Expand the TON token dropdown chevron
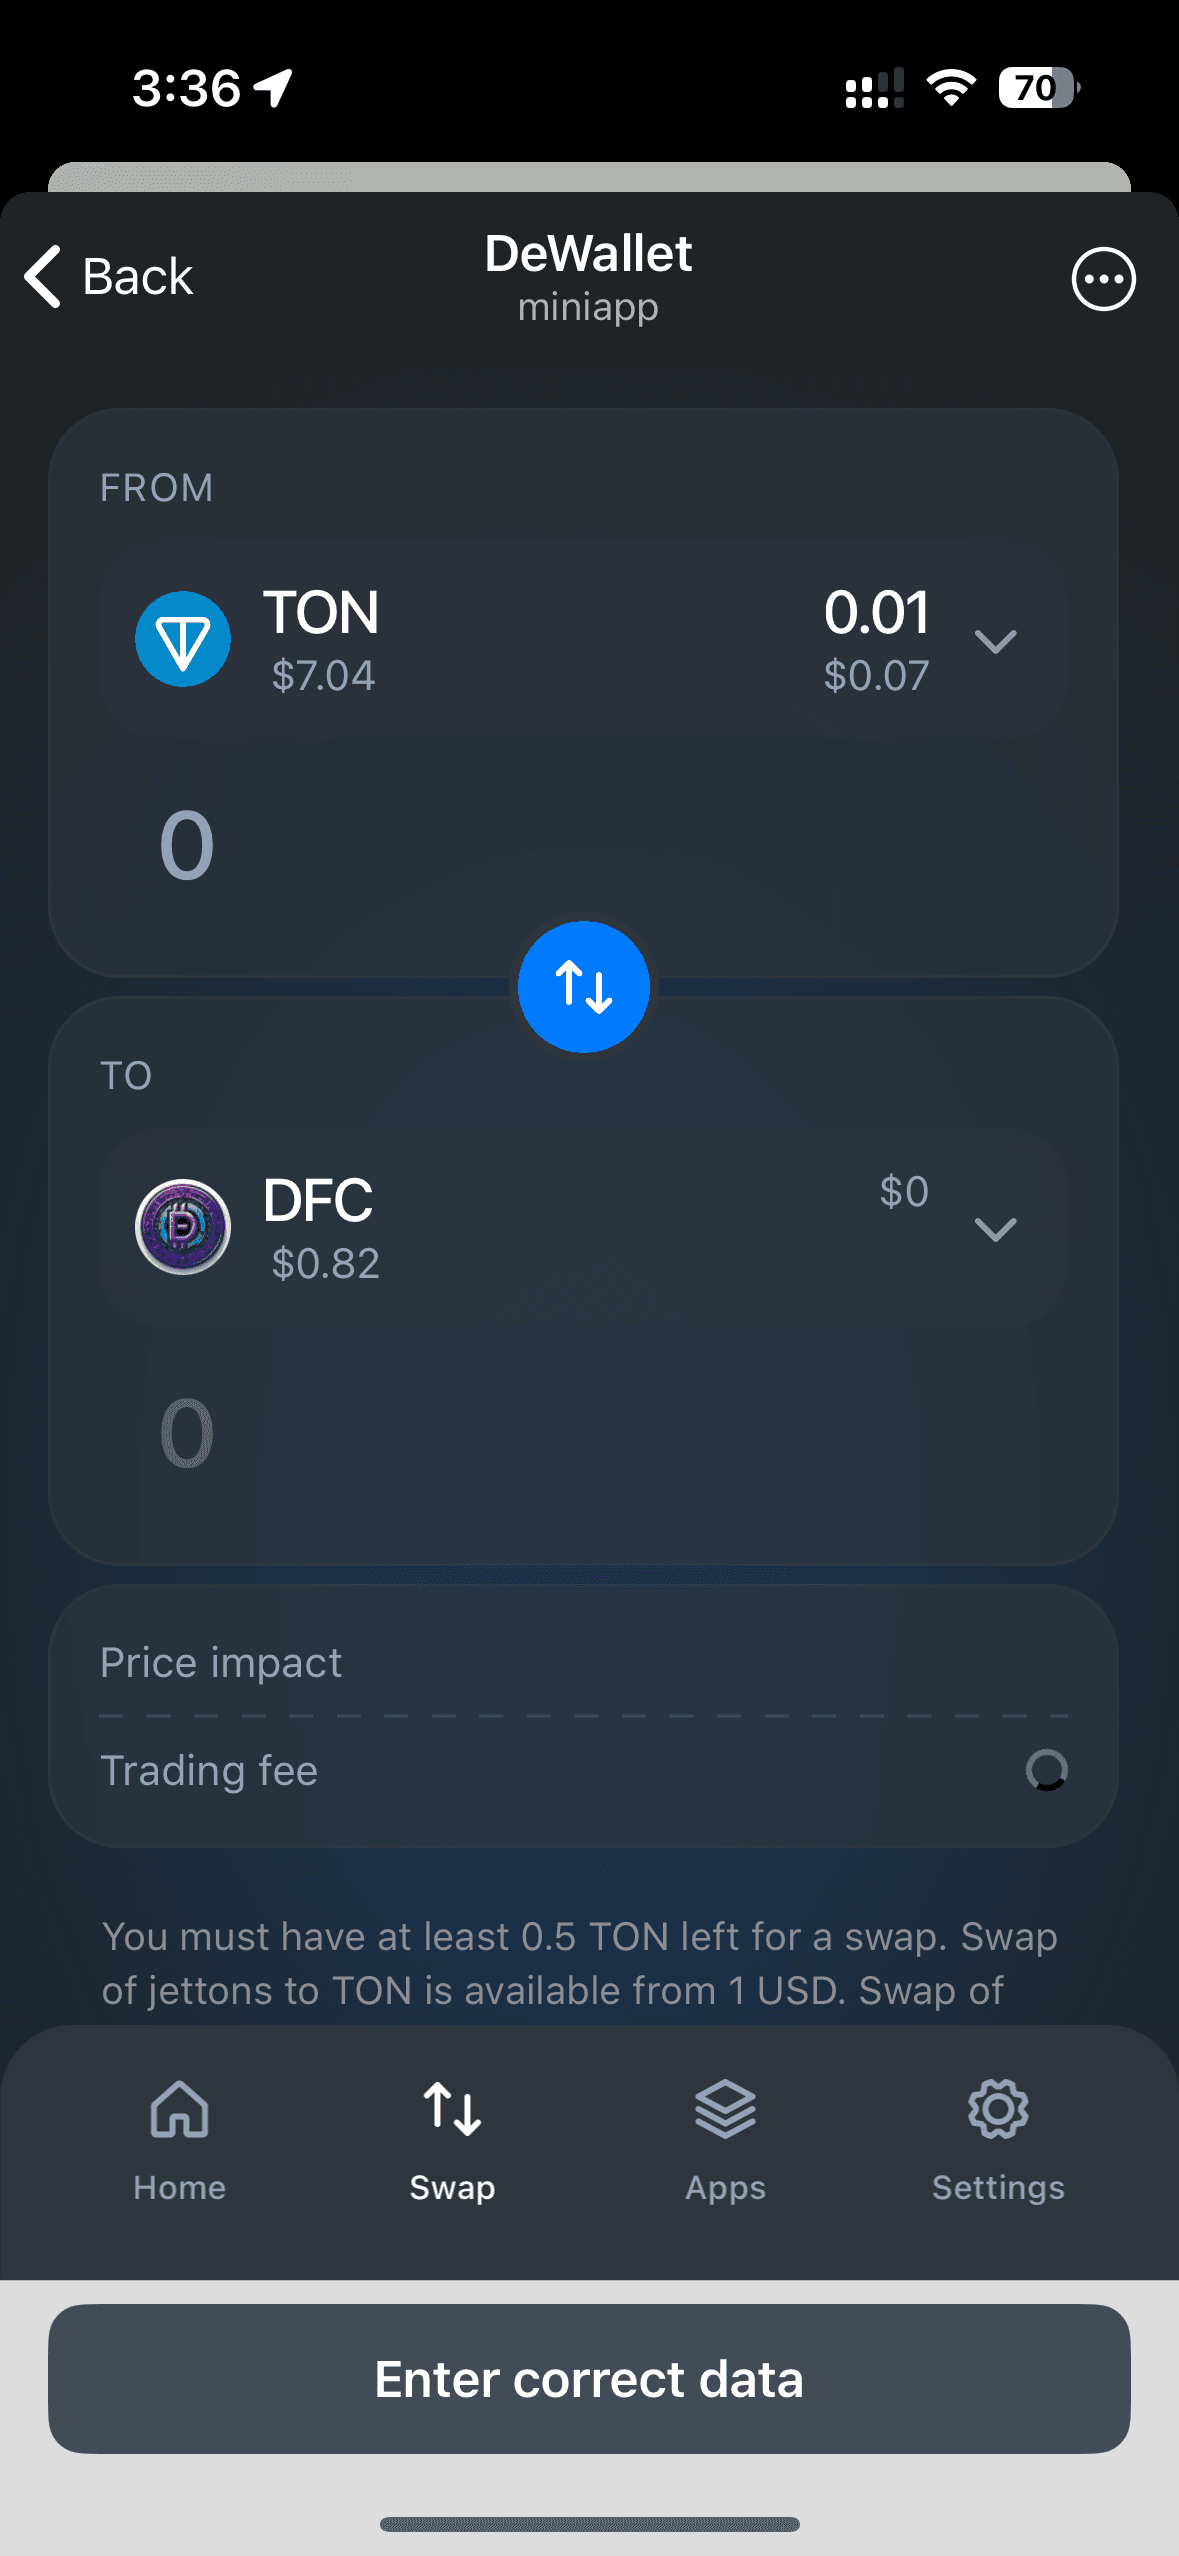This screenshot has height=2556, width=1179. [995, 641]
